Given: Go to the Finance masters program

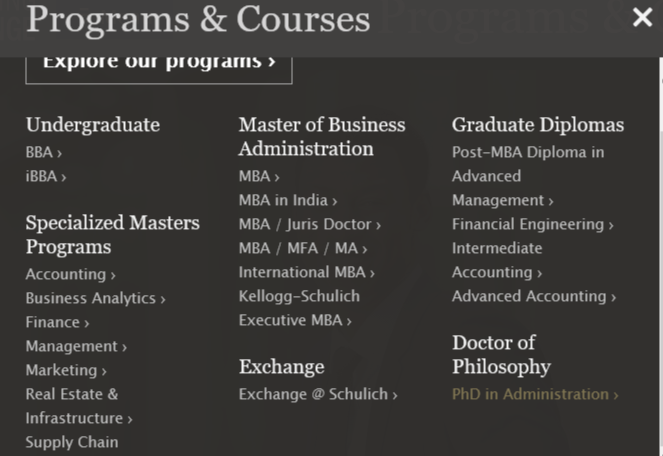Looking at the screenshot, I should [x=57, y=322].
